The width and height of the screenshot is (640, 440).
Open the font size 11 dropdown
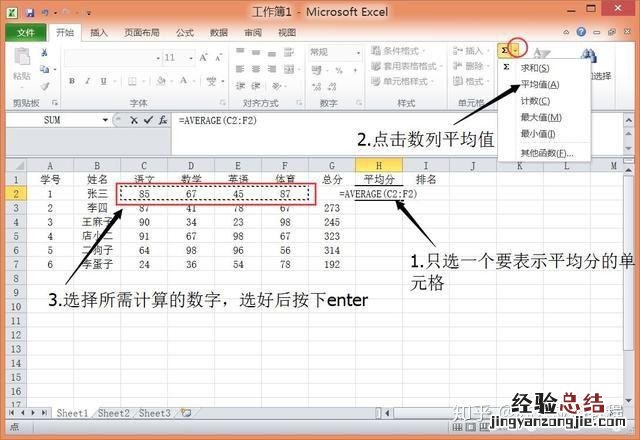191,58
